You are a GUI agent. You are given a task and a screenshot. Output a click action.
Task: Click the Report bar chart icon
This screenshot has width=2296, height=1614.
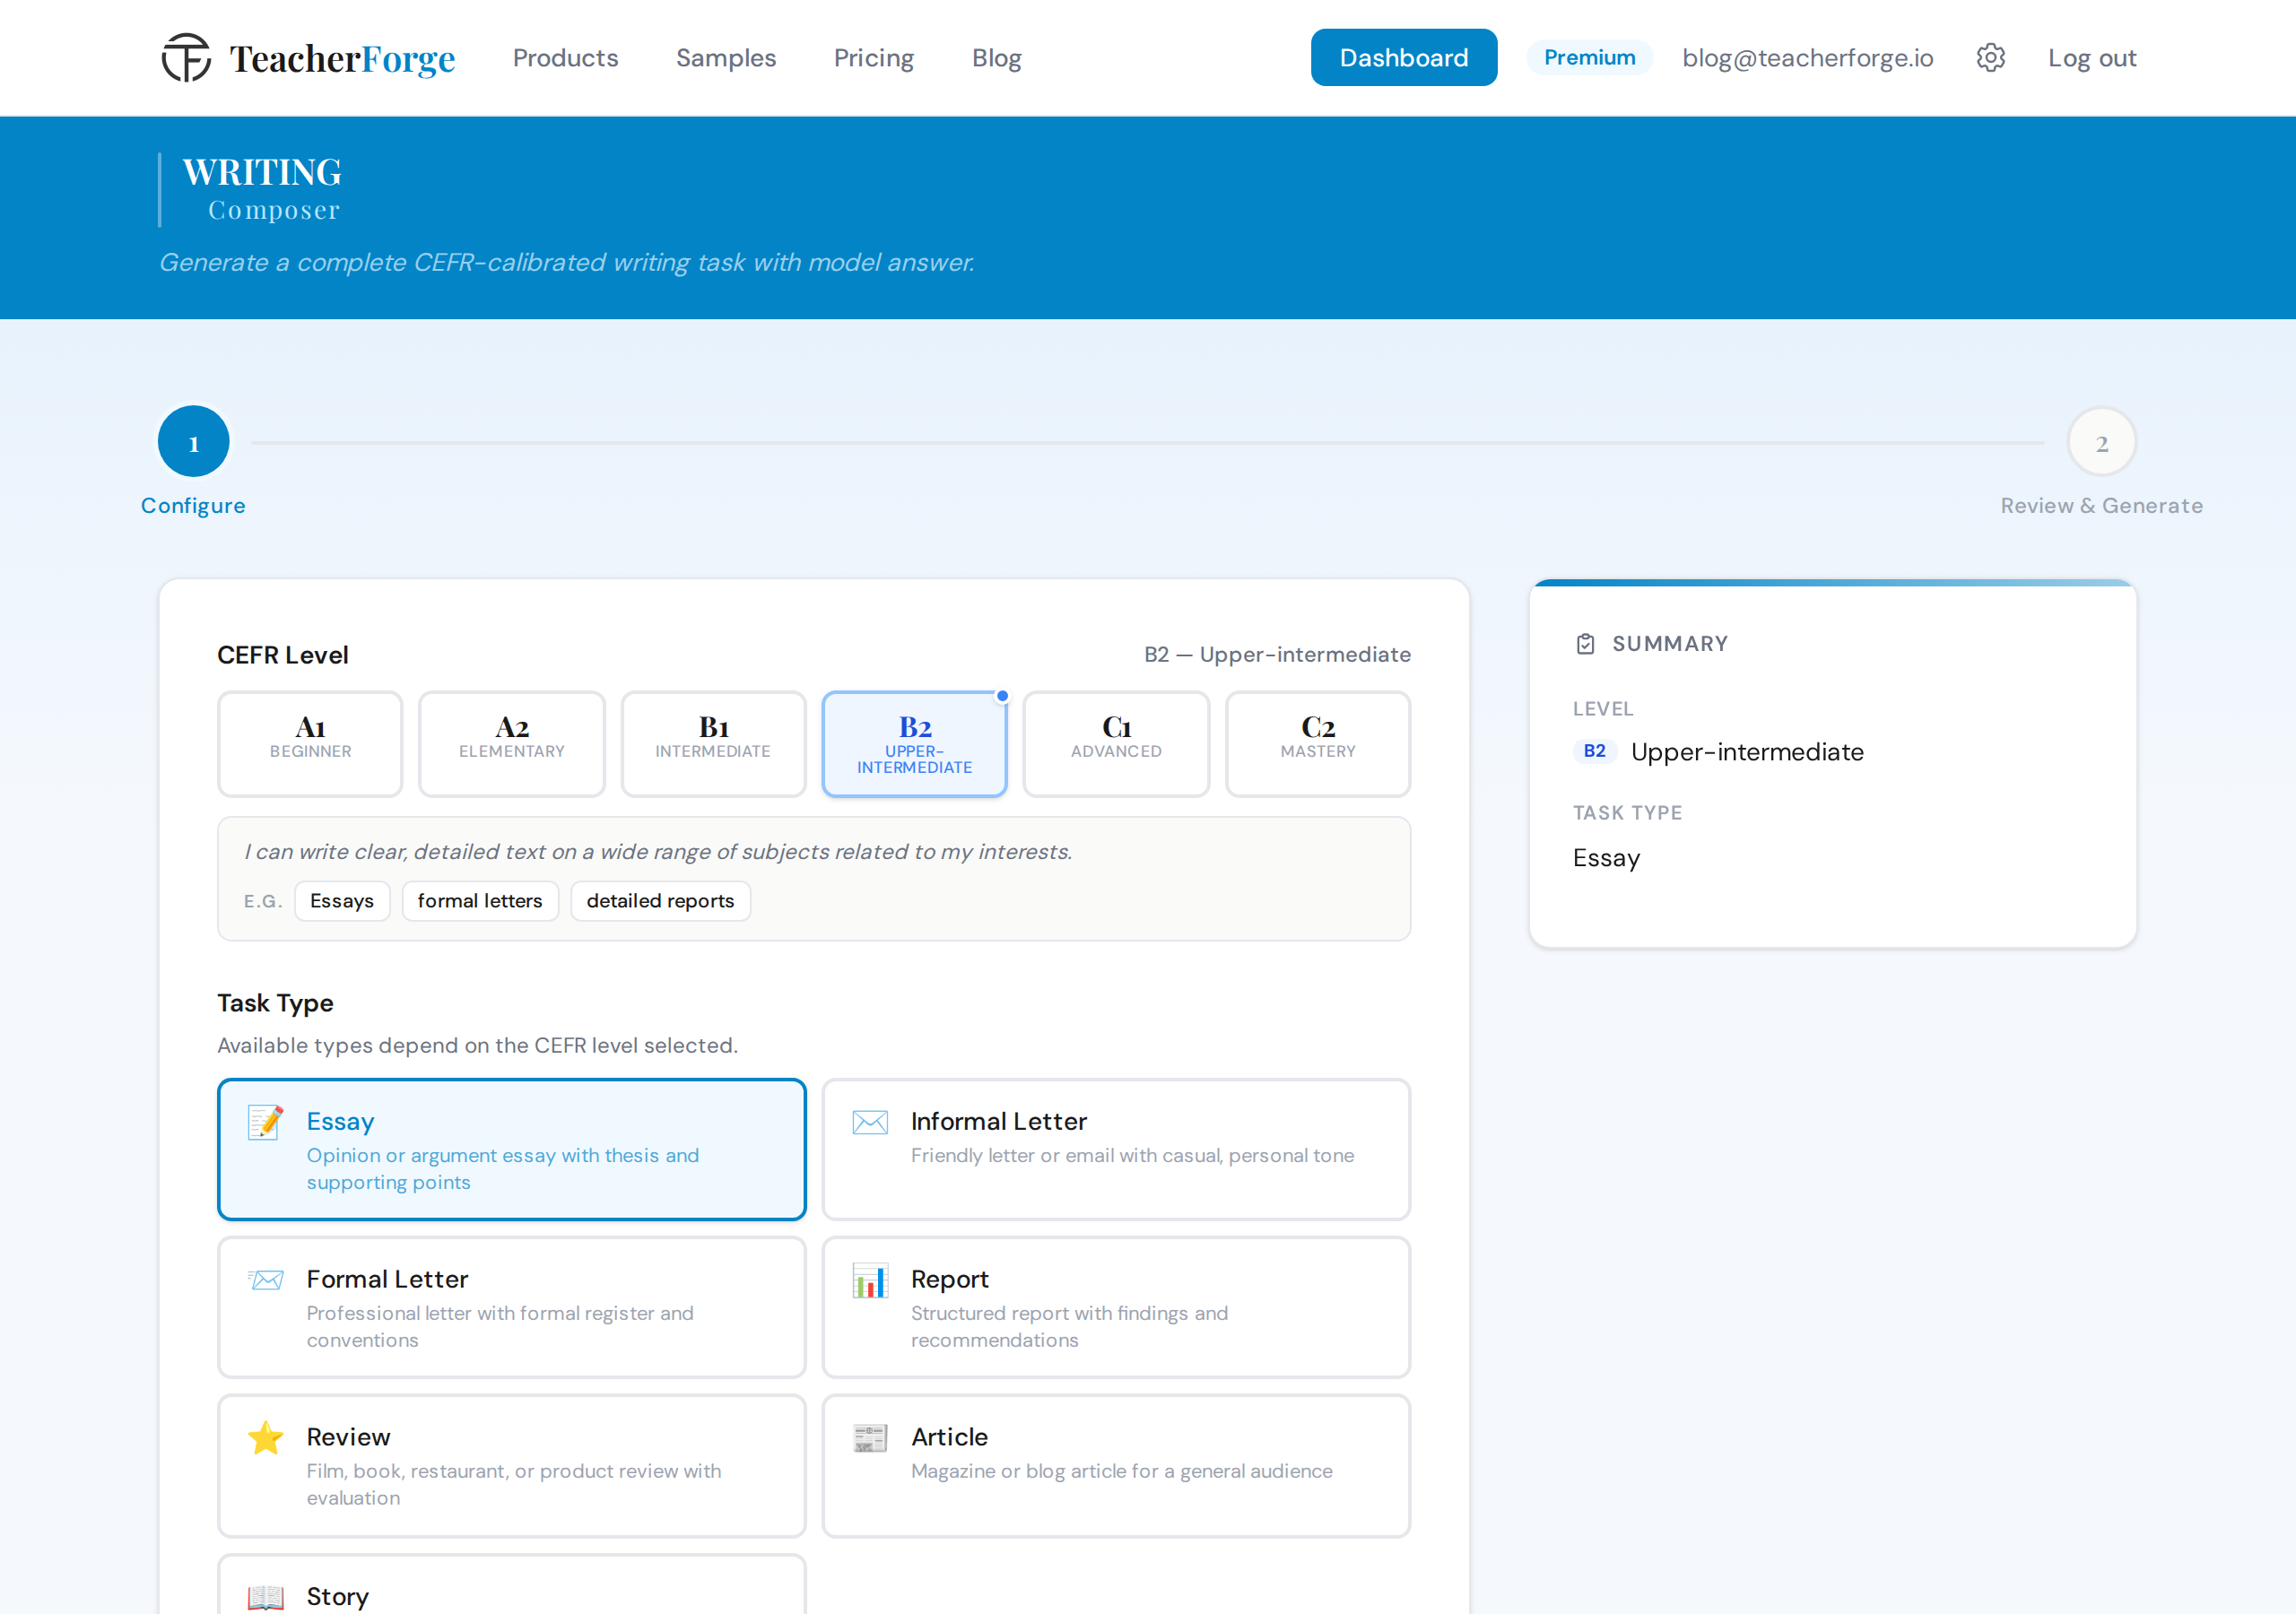click(869, 1280)
